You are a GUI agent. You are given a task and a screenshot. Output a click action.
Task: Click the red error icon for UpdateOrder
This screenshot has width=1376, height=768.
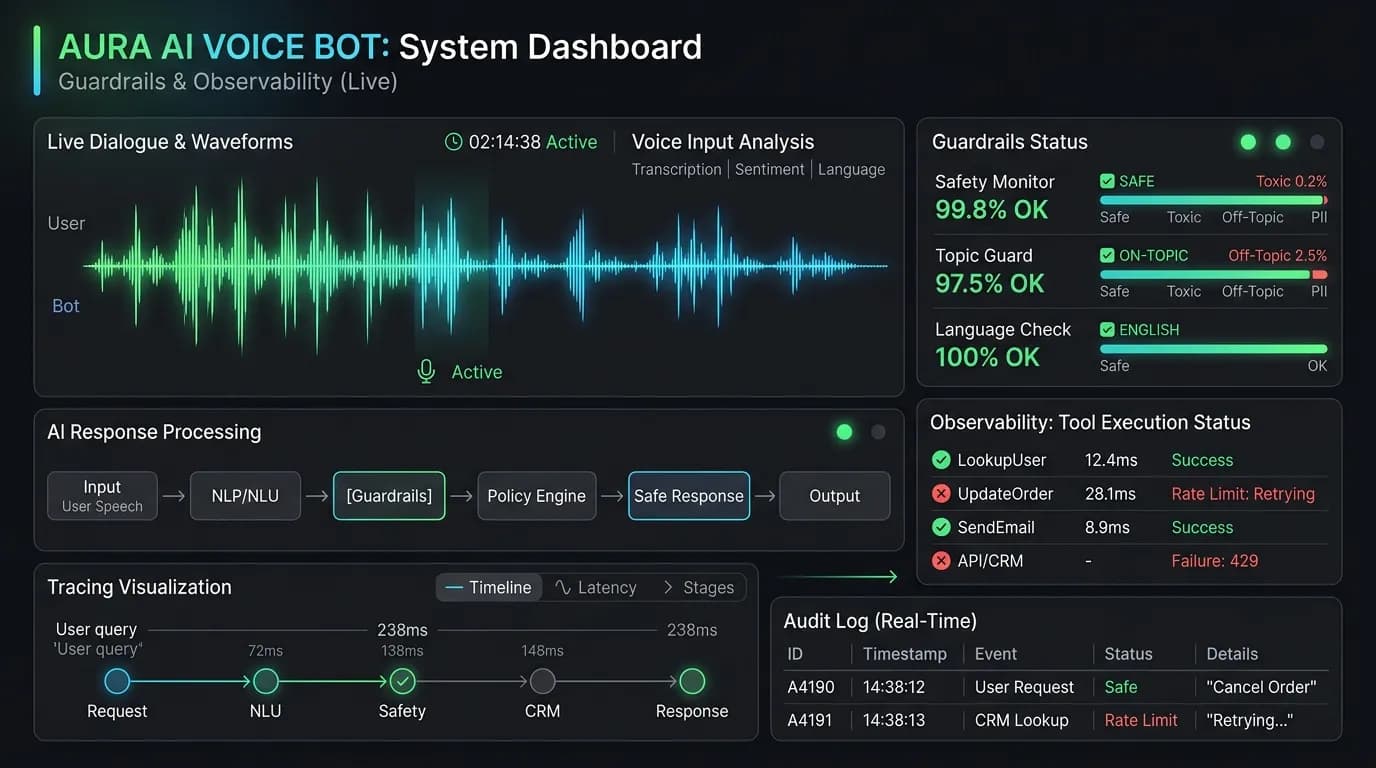[x=941, y=494]
